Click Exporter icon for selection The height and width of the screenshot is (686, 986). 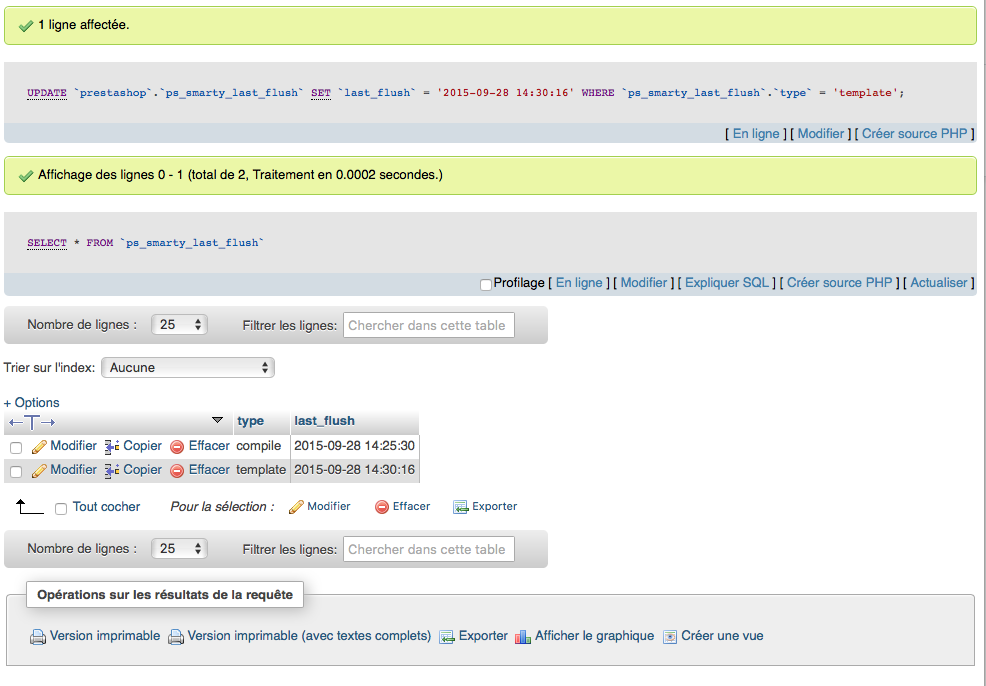[461, 507]
